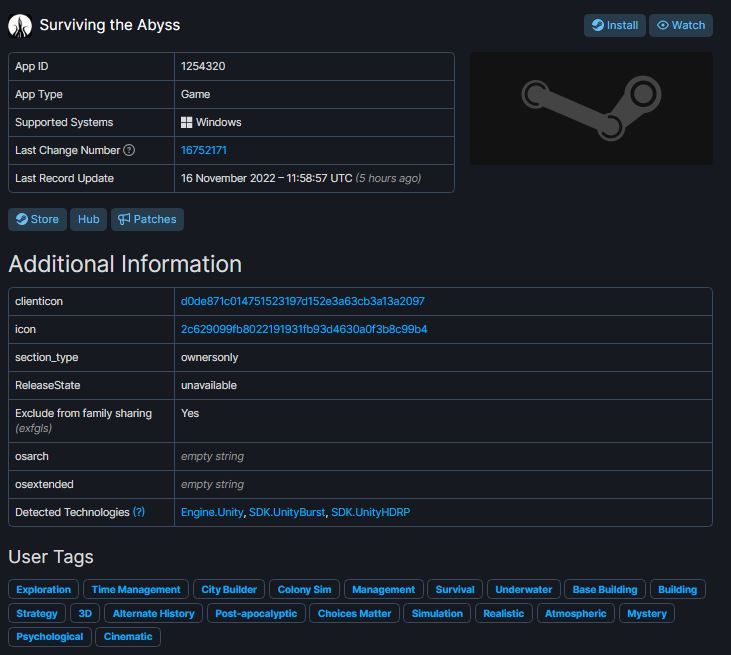Click the help icon beside Last Change Number

(x=129, y=150)
